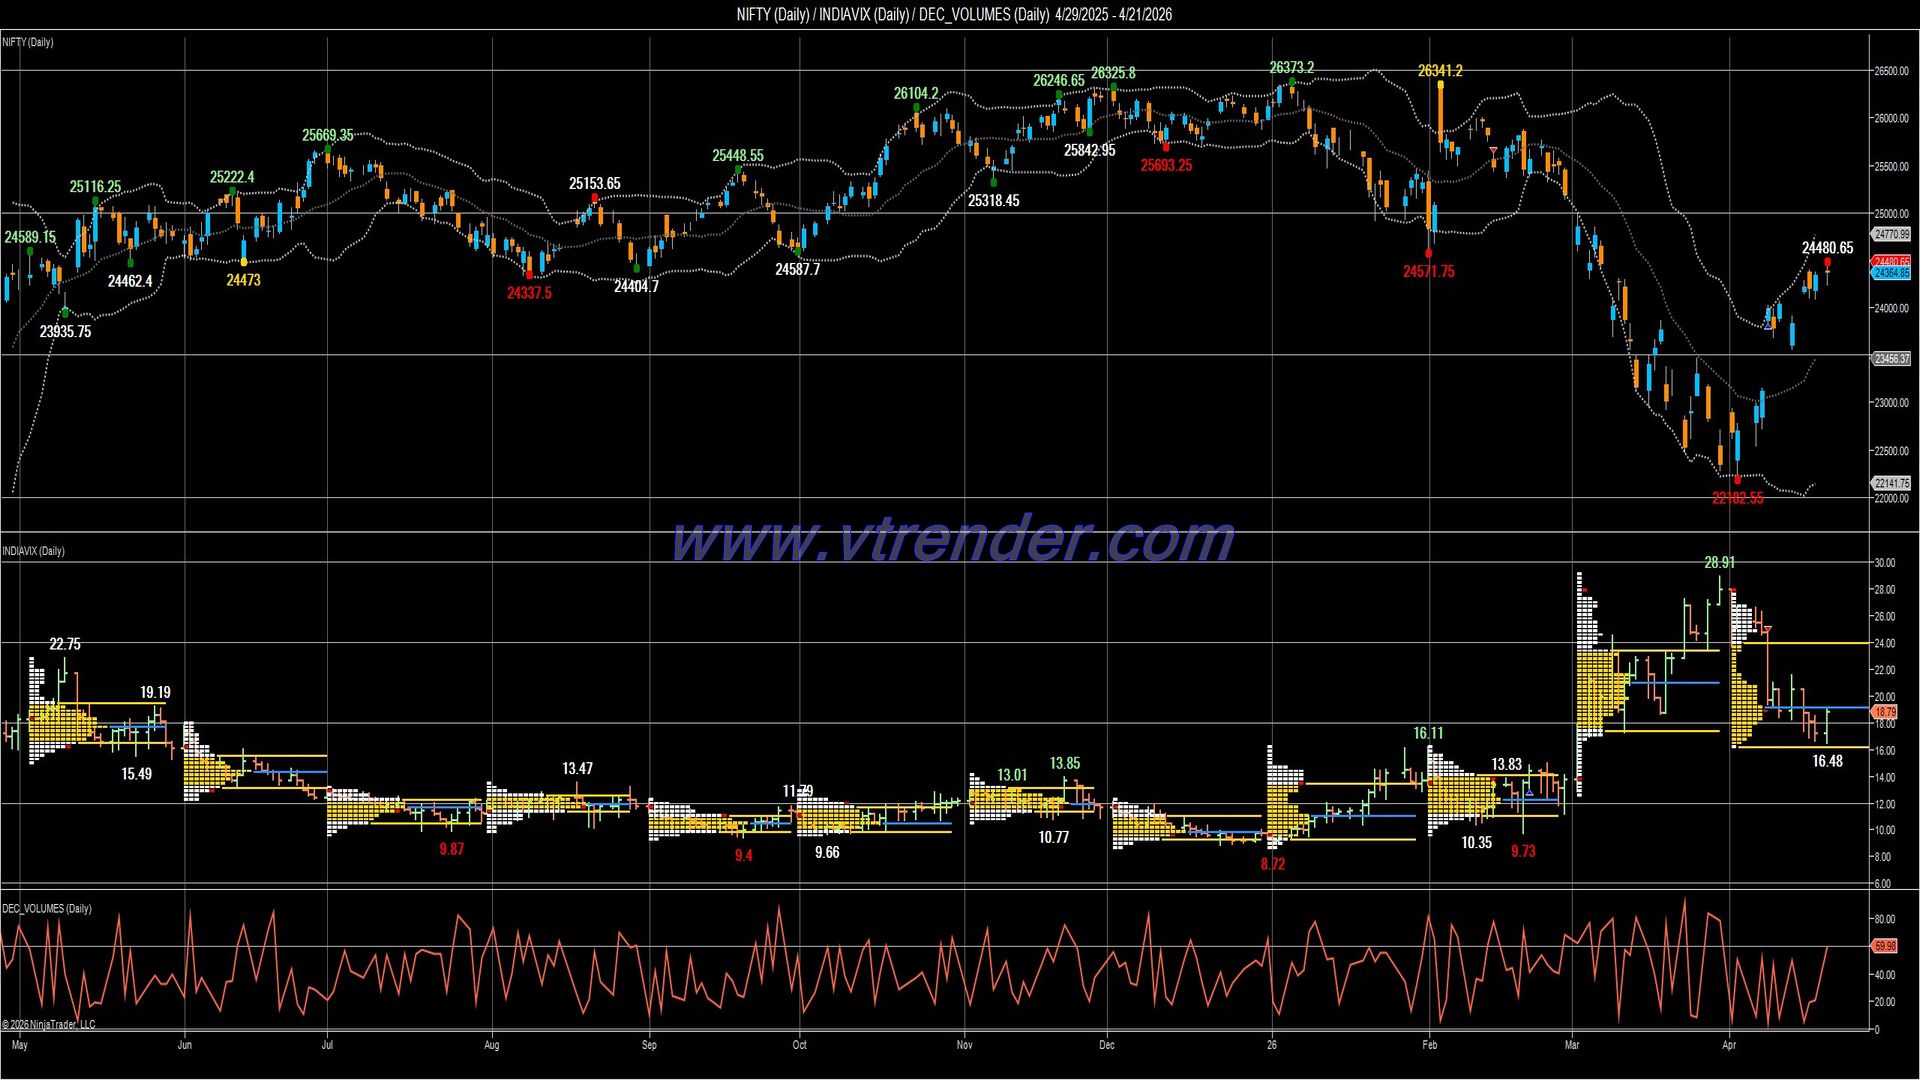Select the INDIAVIX (Daily) panel label
The image size is (1920, 1080).
(x=33, y=551)
